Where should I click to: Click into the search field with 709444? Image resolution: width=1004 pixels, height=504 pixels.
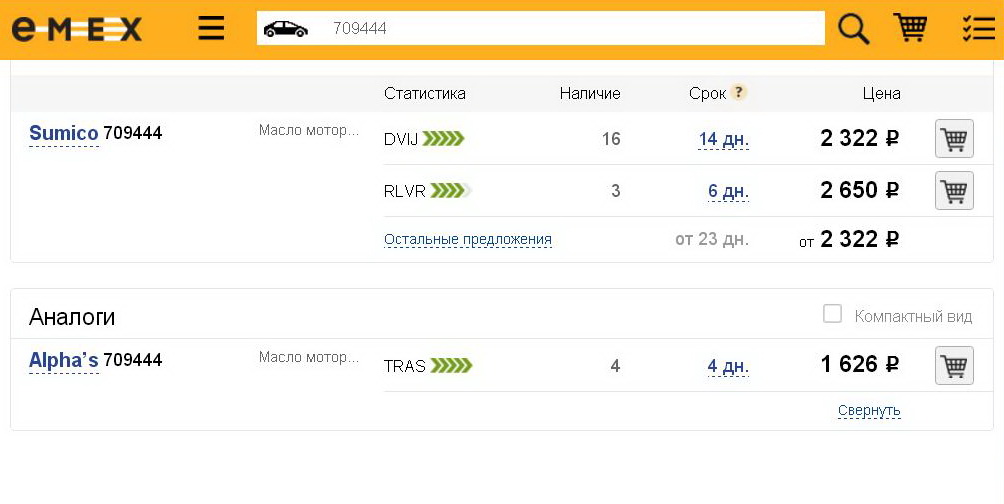tap(540, 28)
